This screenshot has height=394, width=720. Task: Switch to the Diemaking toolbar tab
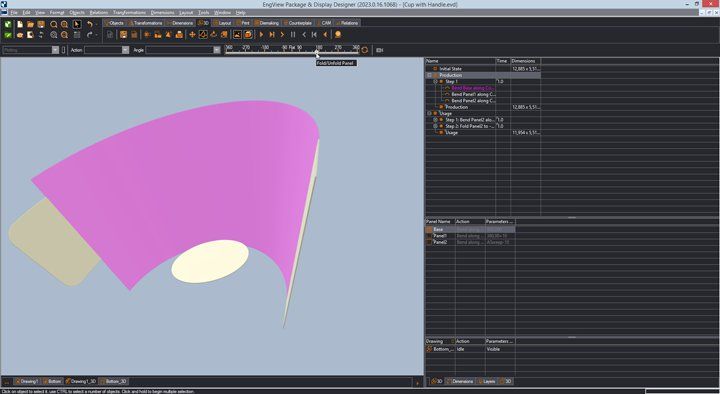point(267,23)
